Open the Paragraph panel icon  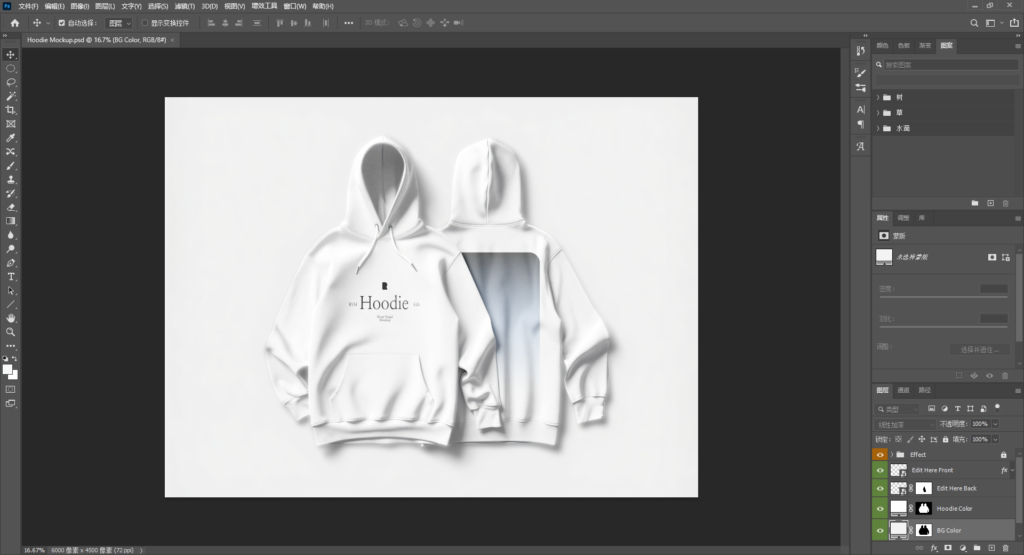click(x=861, y=124)
